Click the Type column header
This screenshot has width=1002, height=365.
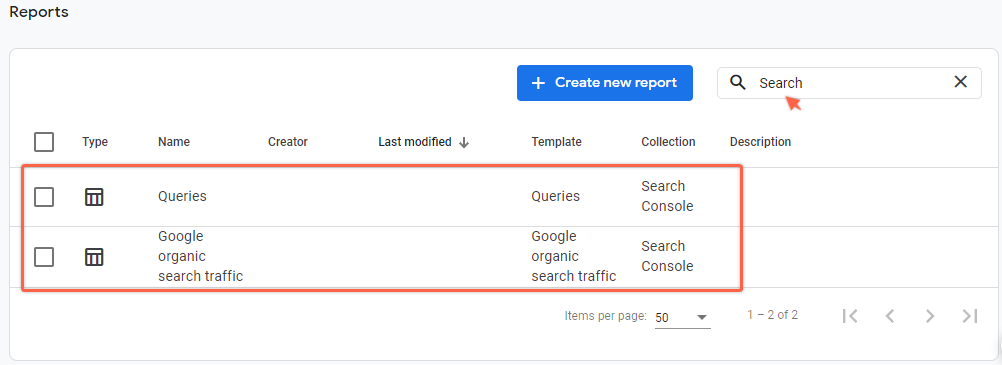[x=95, y=142]
